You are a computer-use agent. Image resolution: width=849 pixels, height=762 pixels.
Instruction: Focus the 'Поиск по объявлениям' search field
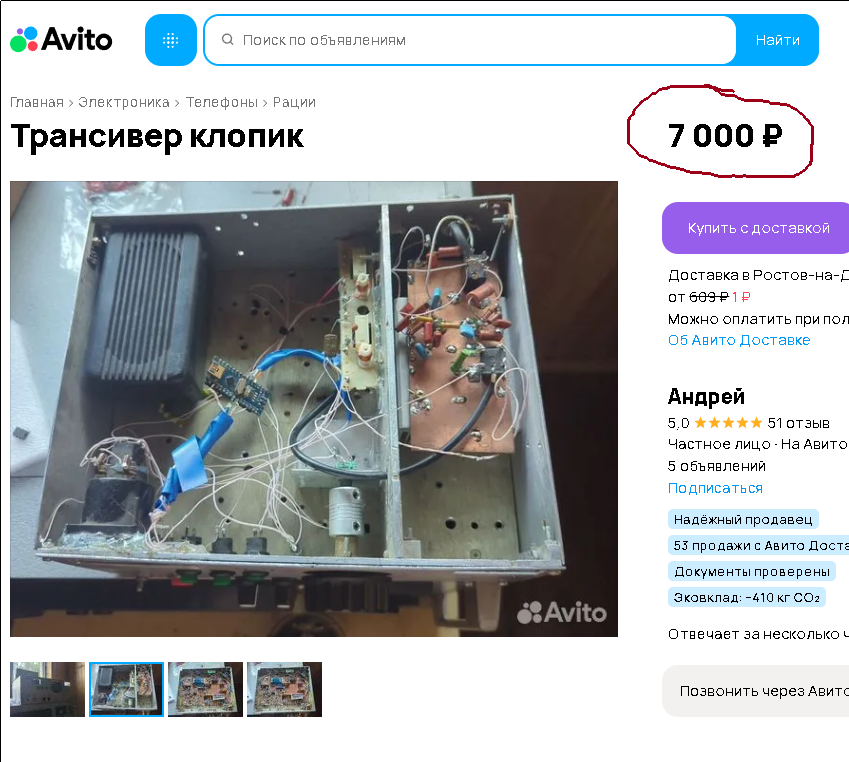pyautogui.click(x=469, y=40)
